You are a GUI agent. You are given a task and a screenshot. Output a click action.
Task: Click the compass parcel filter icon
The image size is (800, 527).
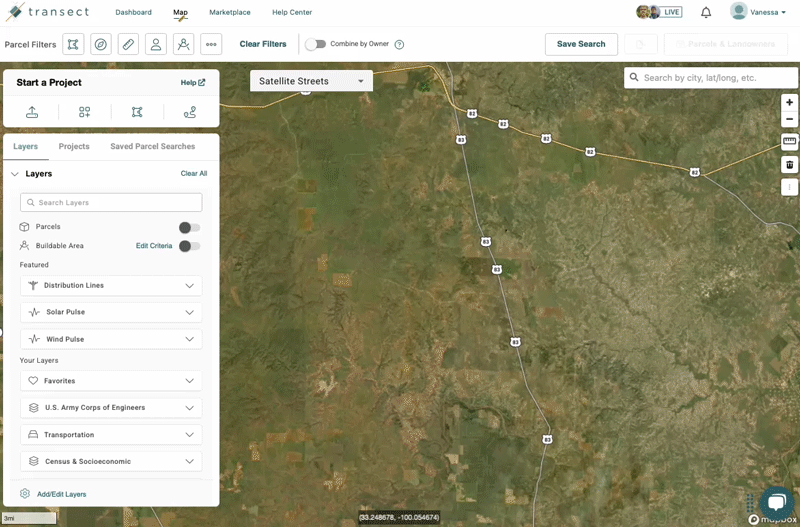101,44
